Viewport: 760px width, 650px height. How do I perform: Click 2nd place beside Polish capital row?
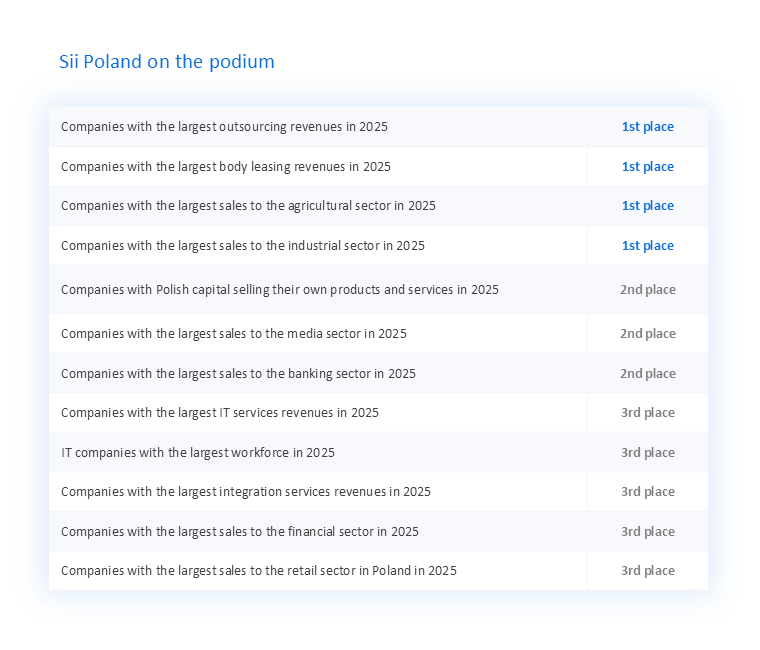click(648, 289)
